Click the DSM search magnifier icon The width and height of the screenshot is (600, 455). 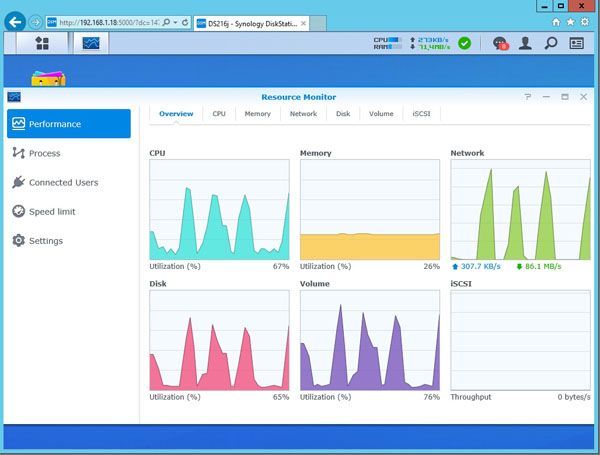point(551,43)
